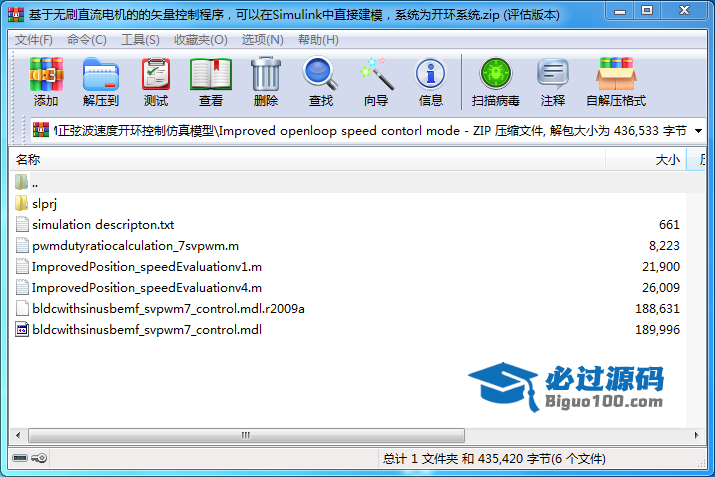This screenshot has width=715, height=477.
Task: Click the bldcwithsinusbemf_svpwm7_control.mdl file icon
Action: pos(22,329)
